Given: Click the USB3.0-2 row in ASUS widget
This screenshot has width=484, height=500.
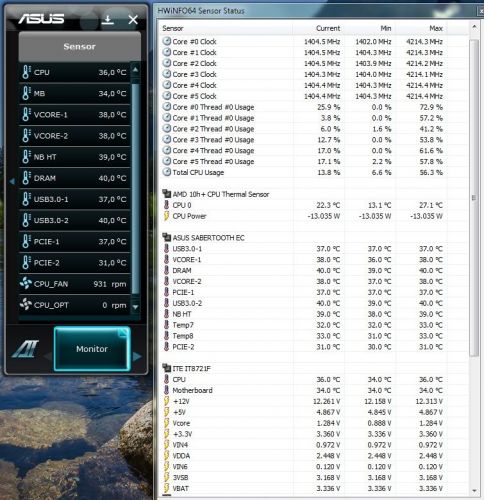Looking at the screenshot, I should [74, 220].
